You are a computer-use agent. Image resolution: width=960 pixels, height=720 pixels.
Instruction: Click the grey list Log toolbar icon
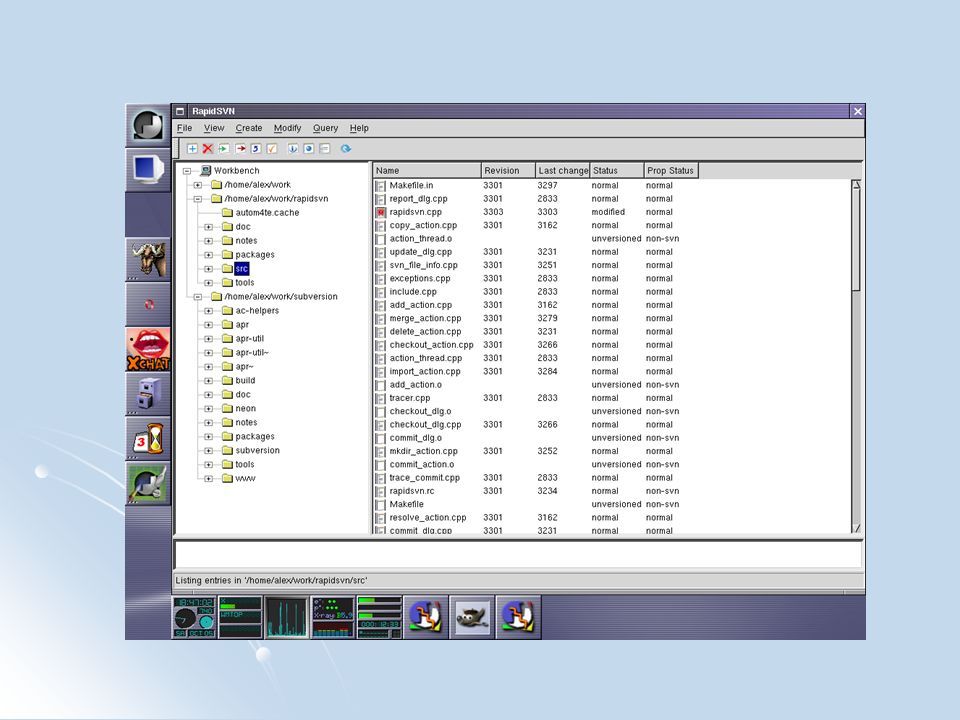(324, 149)
